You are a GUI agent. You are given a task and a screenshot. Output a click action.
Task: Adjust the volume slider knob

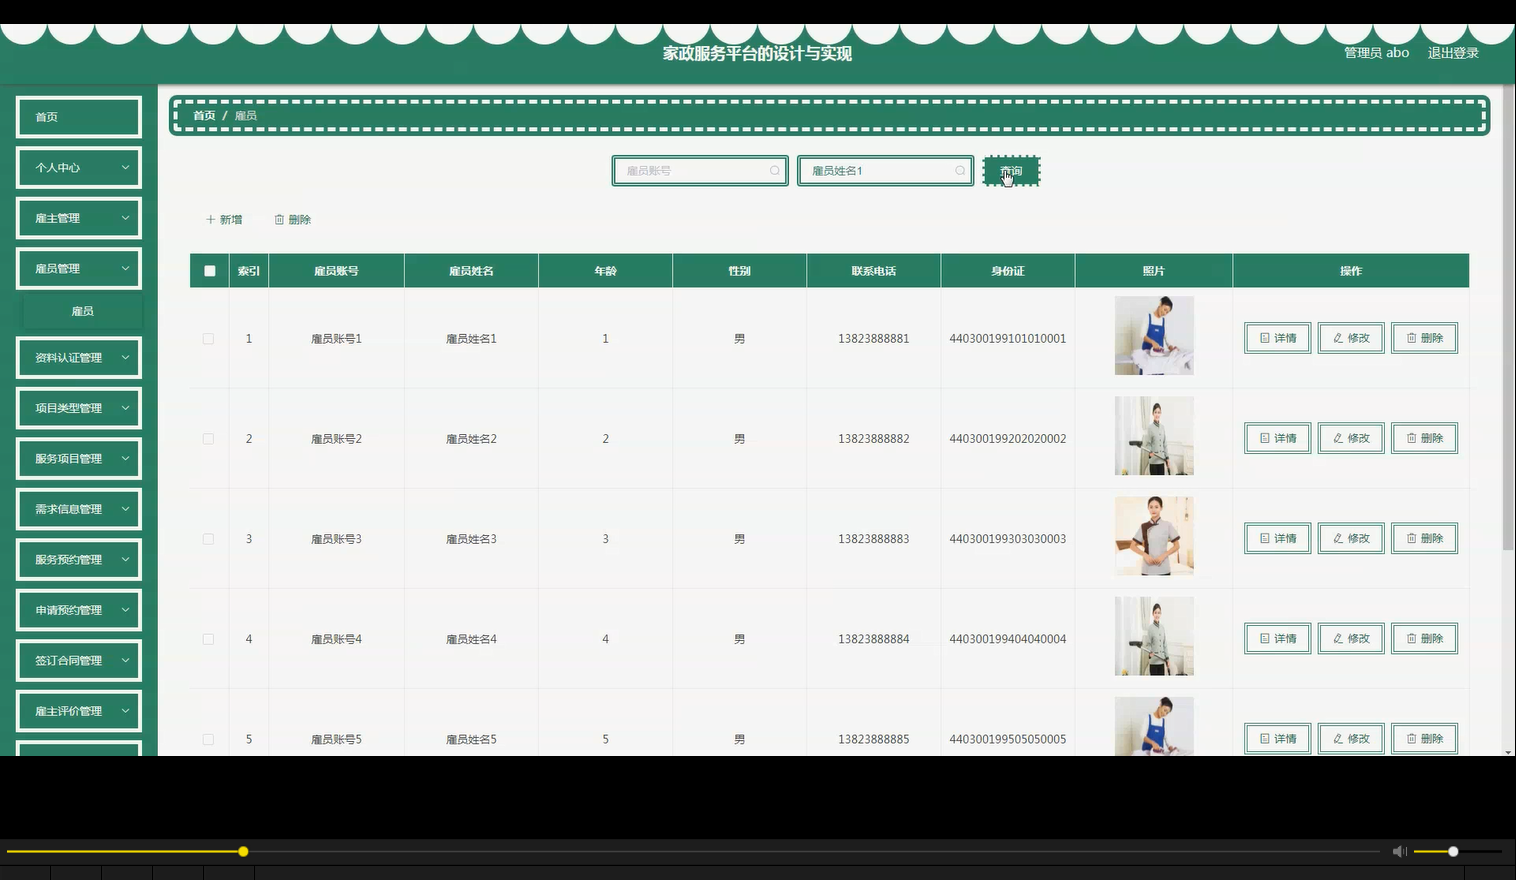(1453, 851)
